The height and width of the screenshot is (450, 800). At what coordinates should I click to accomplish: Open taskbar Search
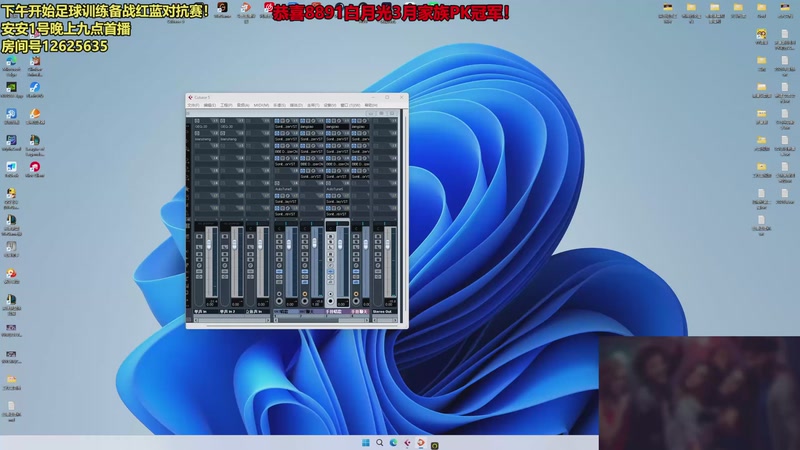coord(380,442)
